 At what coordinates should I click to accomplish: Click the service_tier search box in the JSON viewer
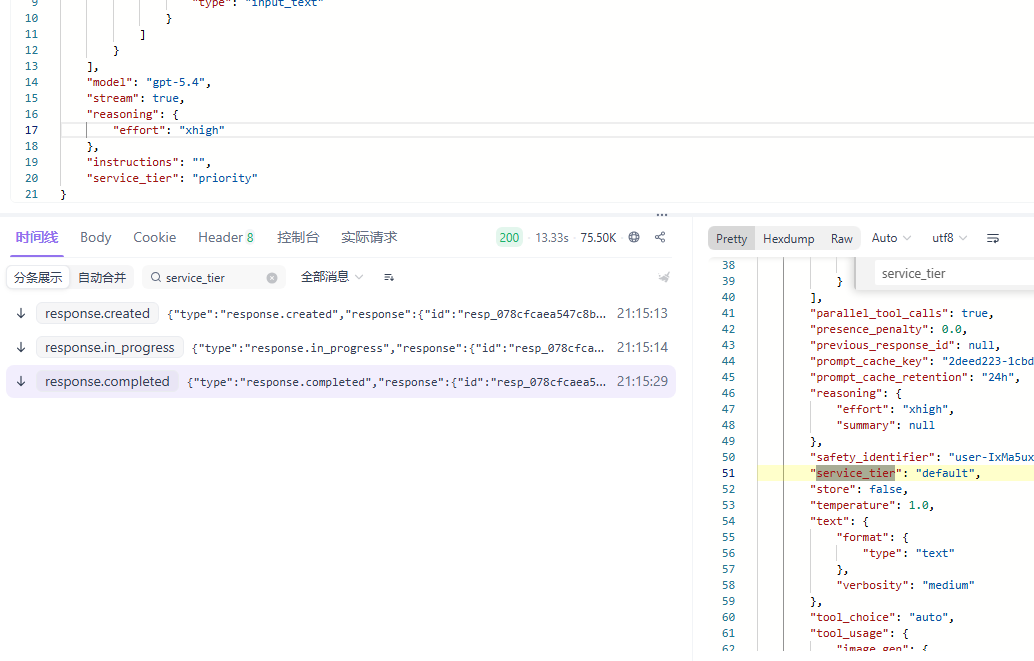coord(956,273)
